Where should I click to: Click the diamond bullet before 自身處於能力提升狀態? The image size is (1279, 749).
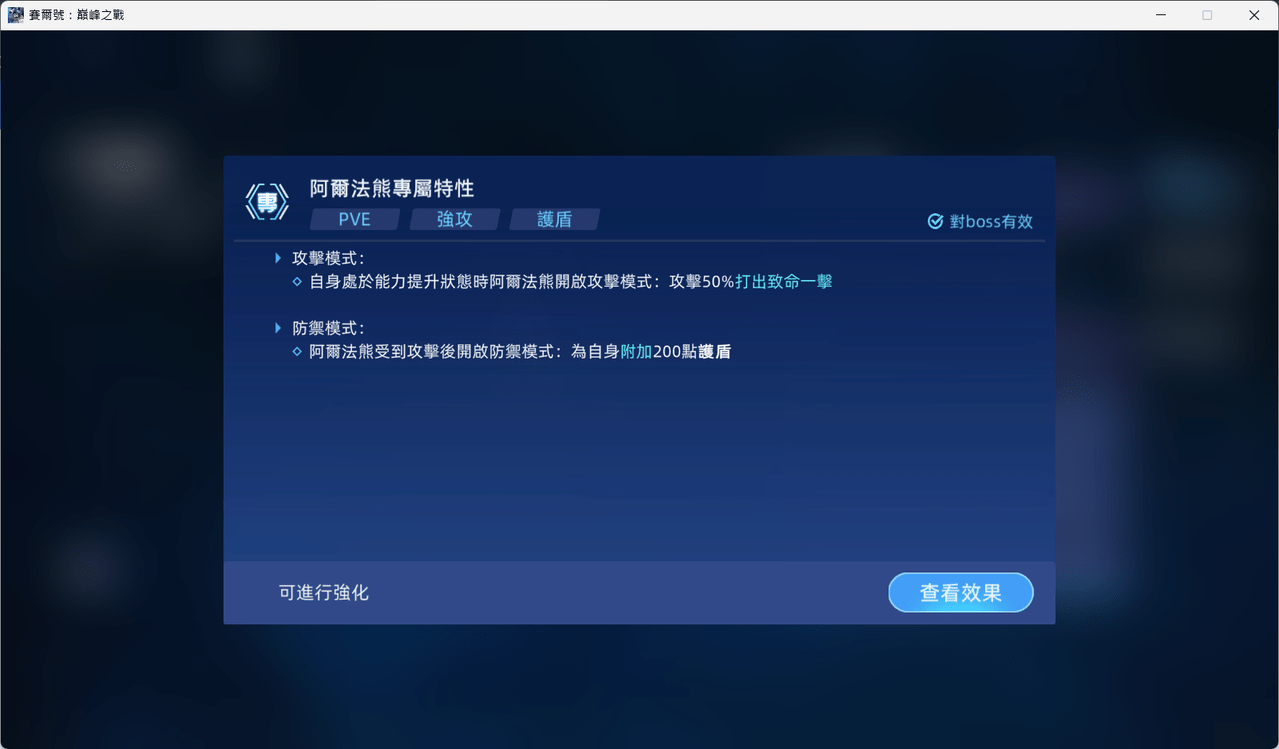coord(297,282)
